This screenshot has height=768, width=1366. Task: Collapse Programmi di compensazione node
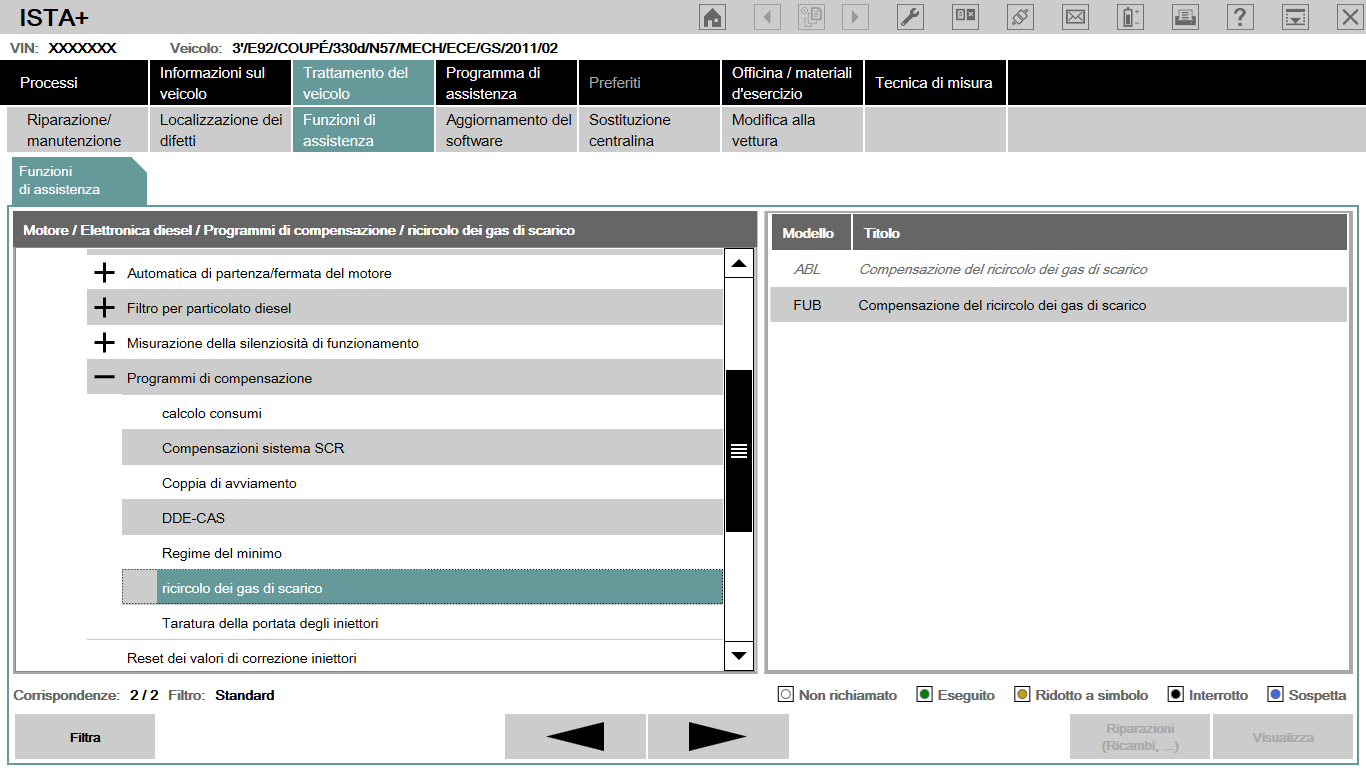(104, 378)
